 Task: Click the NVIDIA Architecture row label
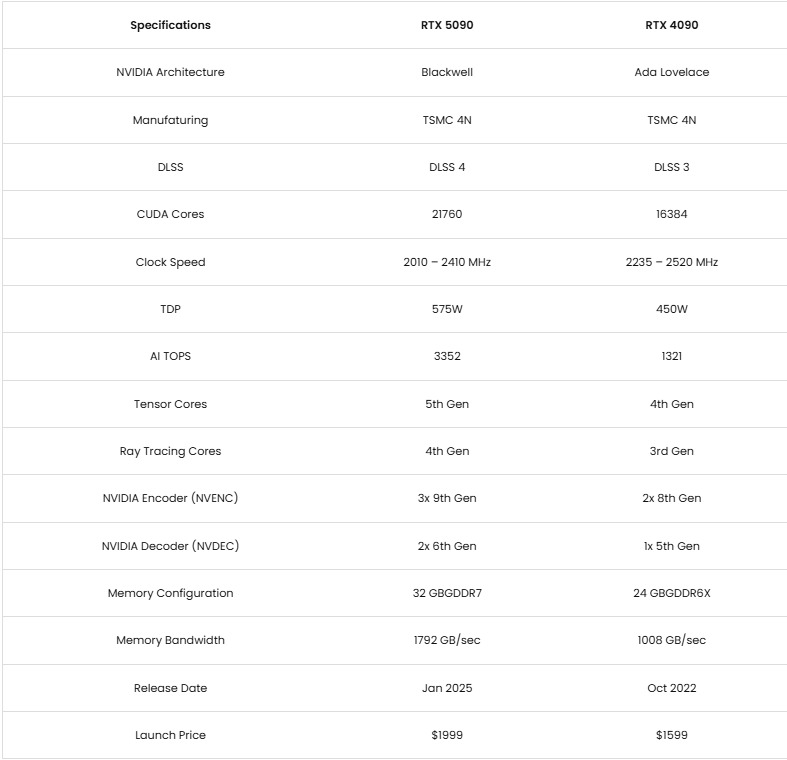click(170, 72)
